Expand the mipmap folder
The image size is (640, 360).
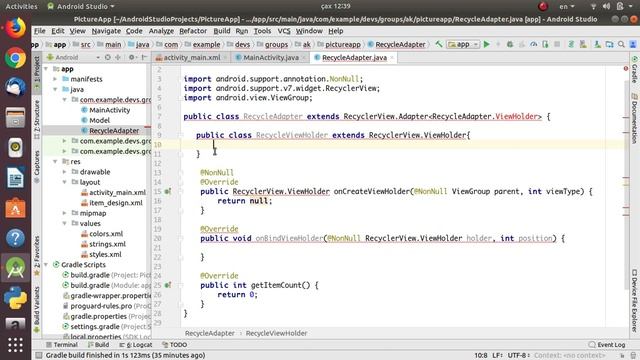coord(64,213)
